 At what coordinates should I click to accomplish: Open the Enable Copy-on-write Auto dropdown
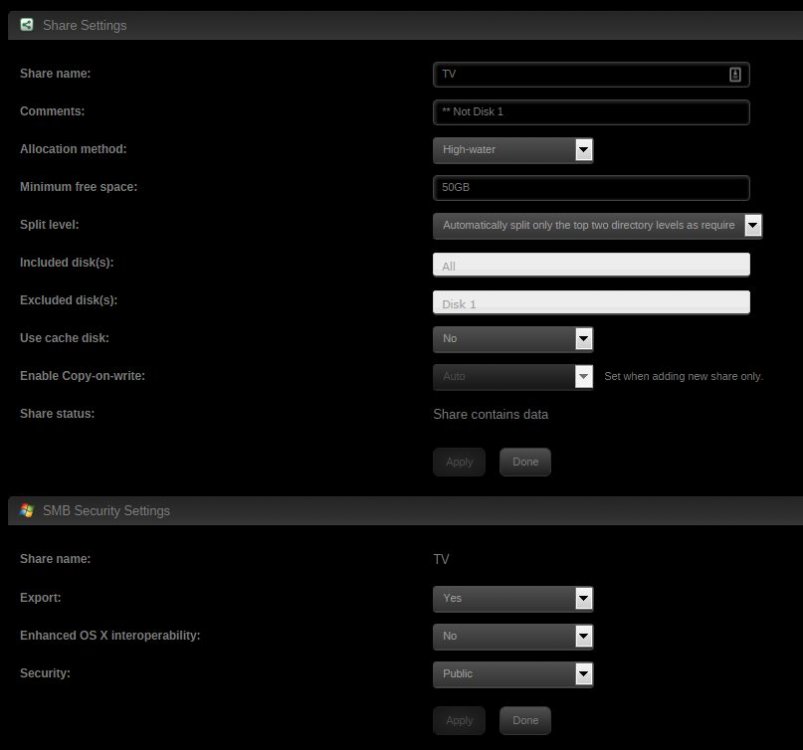513,377
